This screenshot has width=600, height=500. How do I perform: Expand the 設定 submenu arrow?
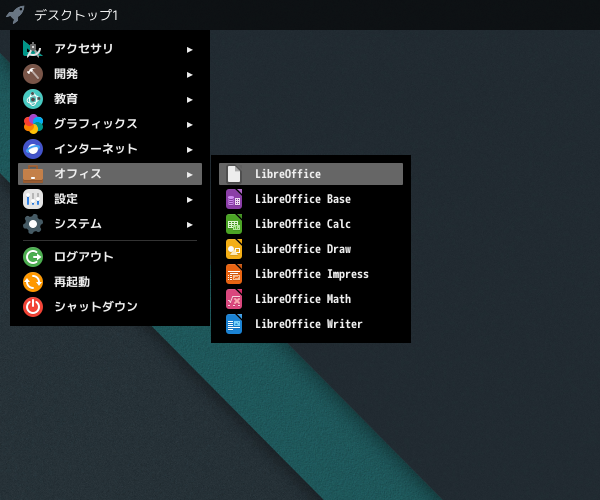pos(189,200)
